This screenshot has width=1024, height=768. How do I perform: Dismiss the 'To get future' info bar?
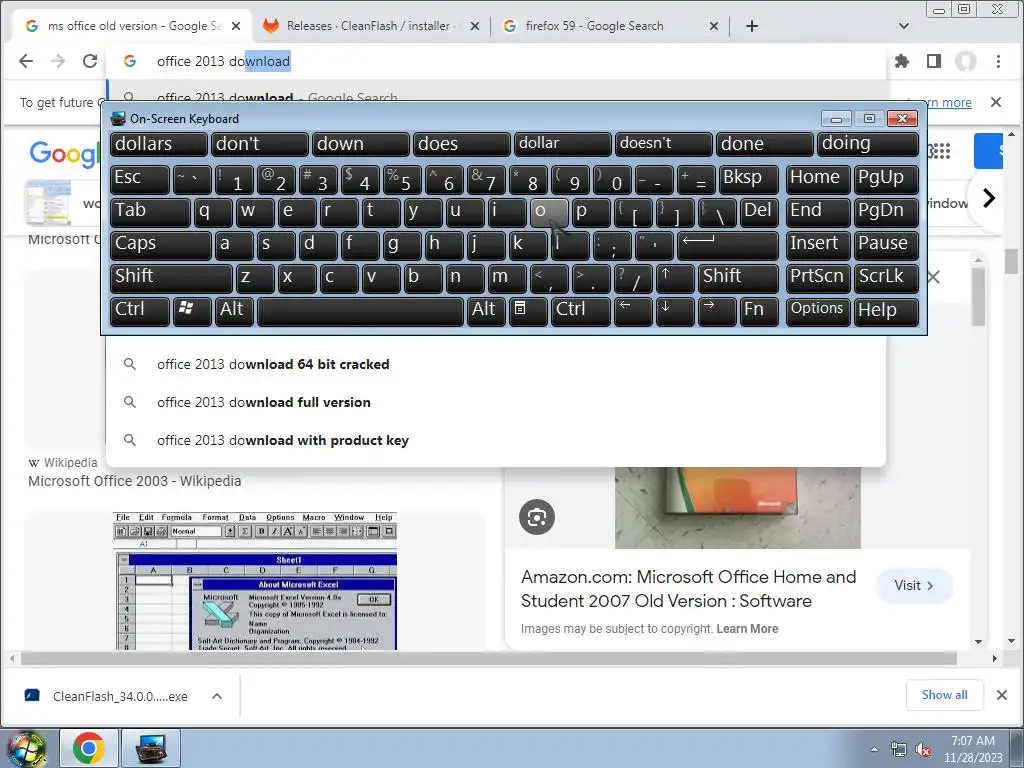[x=996, y=102]
